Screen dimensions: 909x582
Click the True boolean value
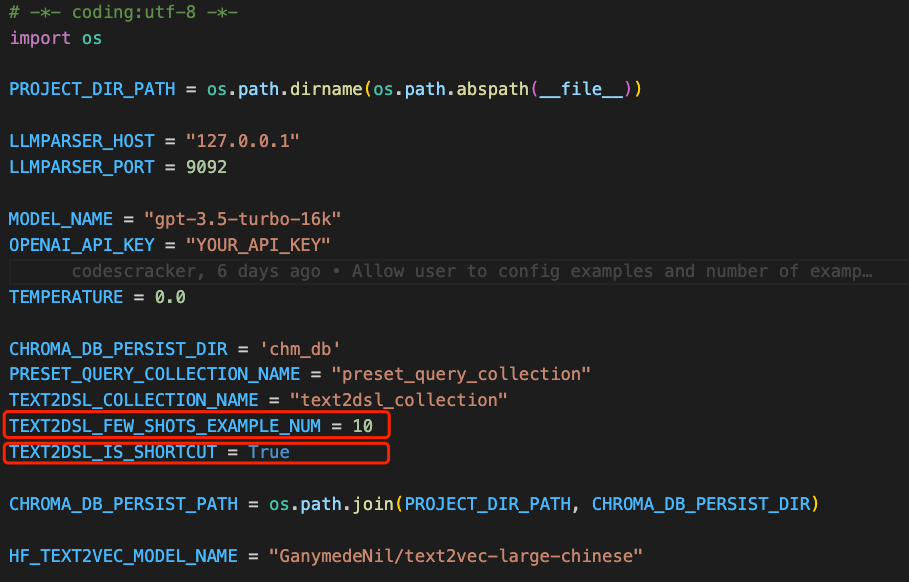tap(269, 452)
